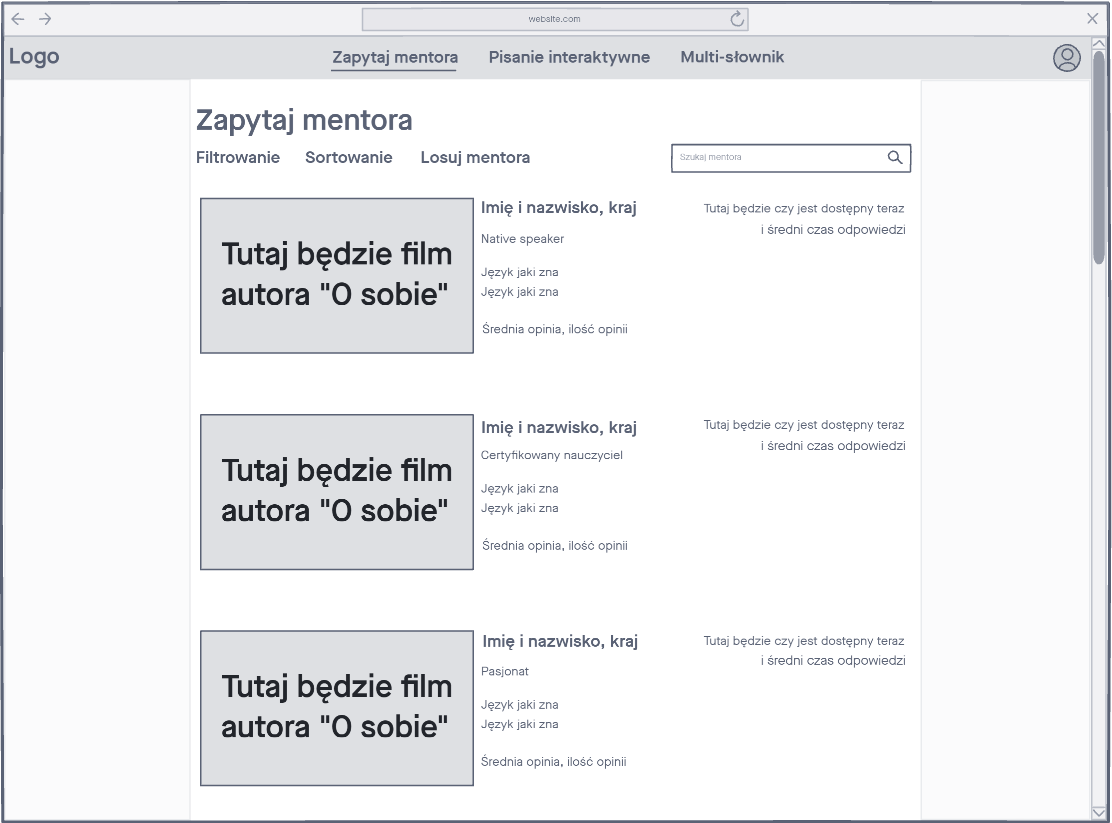Play the Certyfikowany nauczyciel mentor's video
This screenshot has height=823, width=1112.
337,491
